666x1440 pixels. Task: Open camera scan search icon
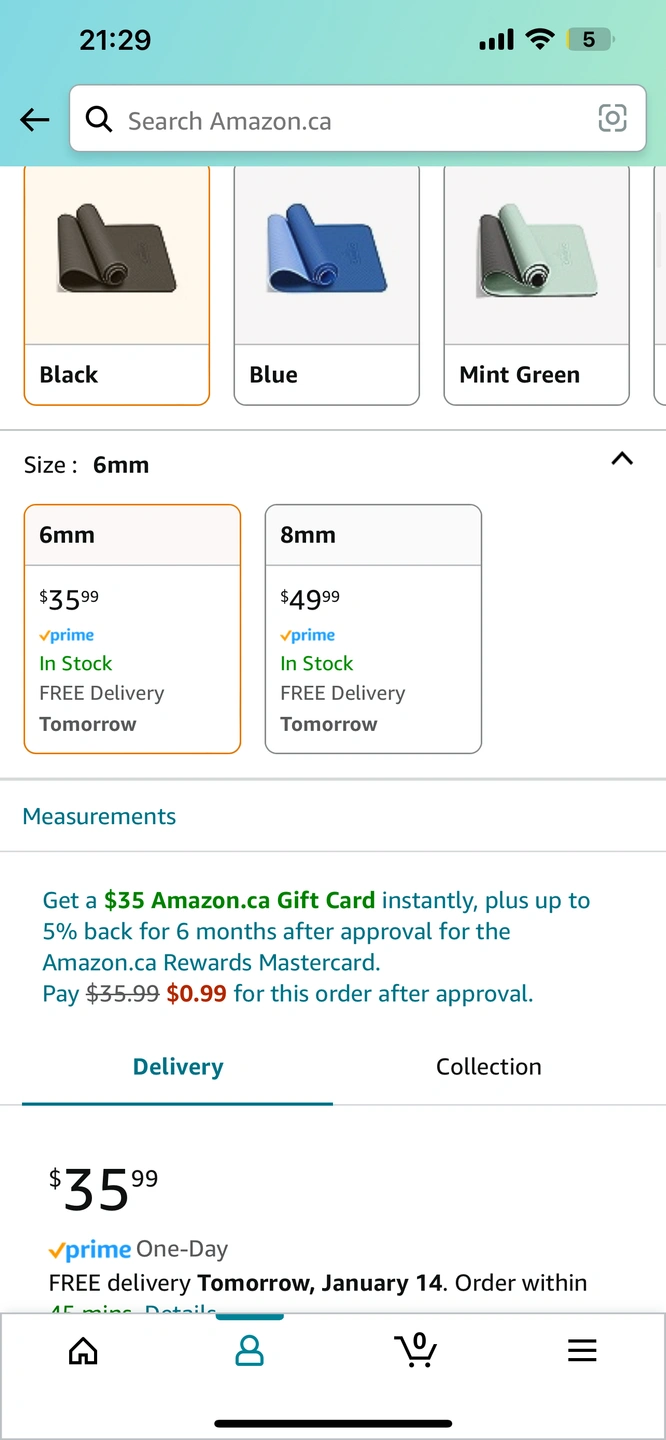click(612, 119)
